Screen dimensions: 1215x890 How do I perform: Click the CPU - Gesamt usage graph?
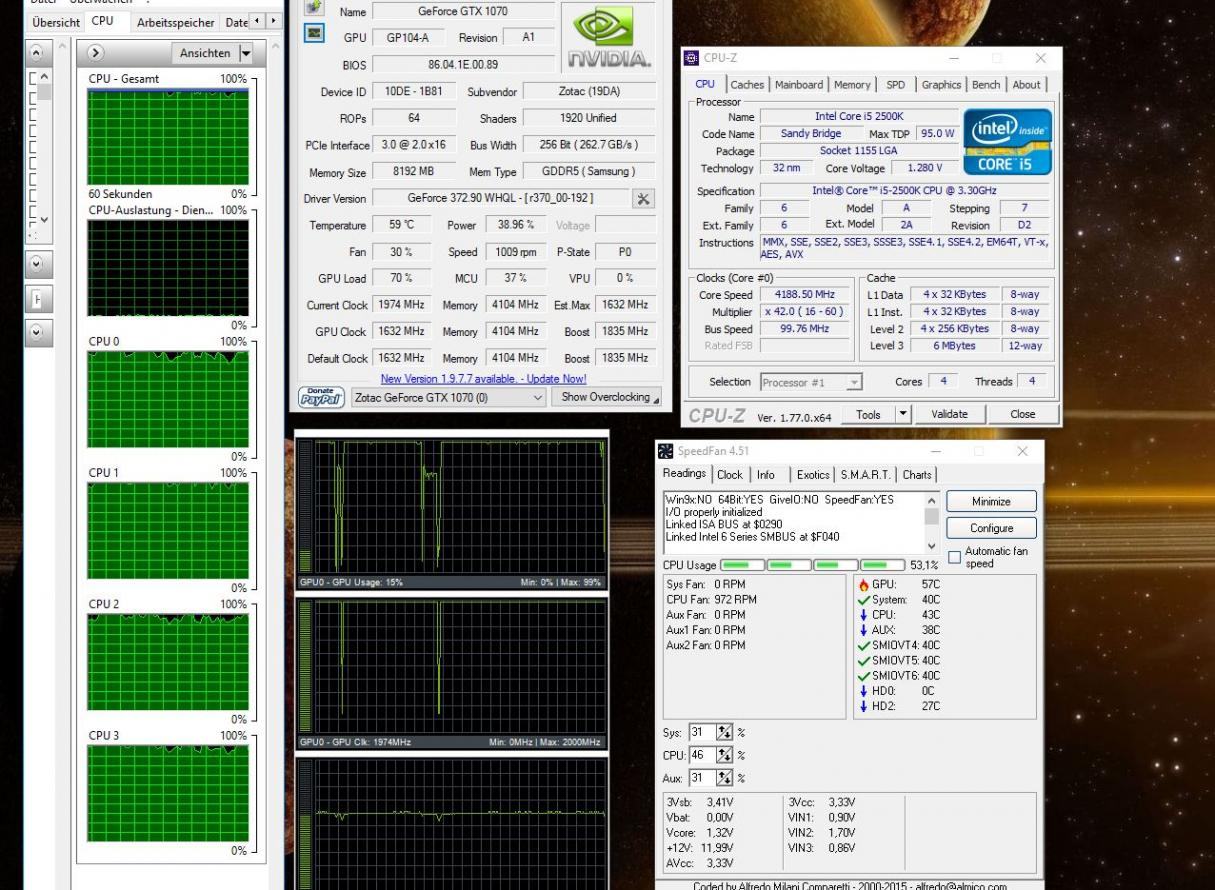[168, 137]
